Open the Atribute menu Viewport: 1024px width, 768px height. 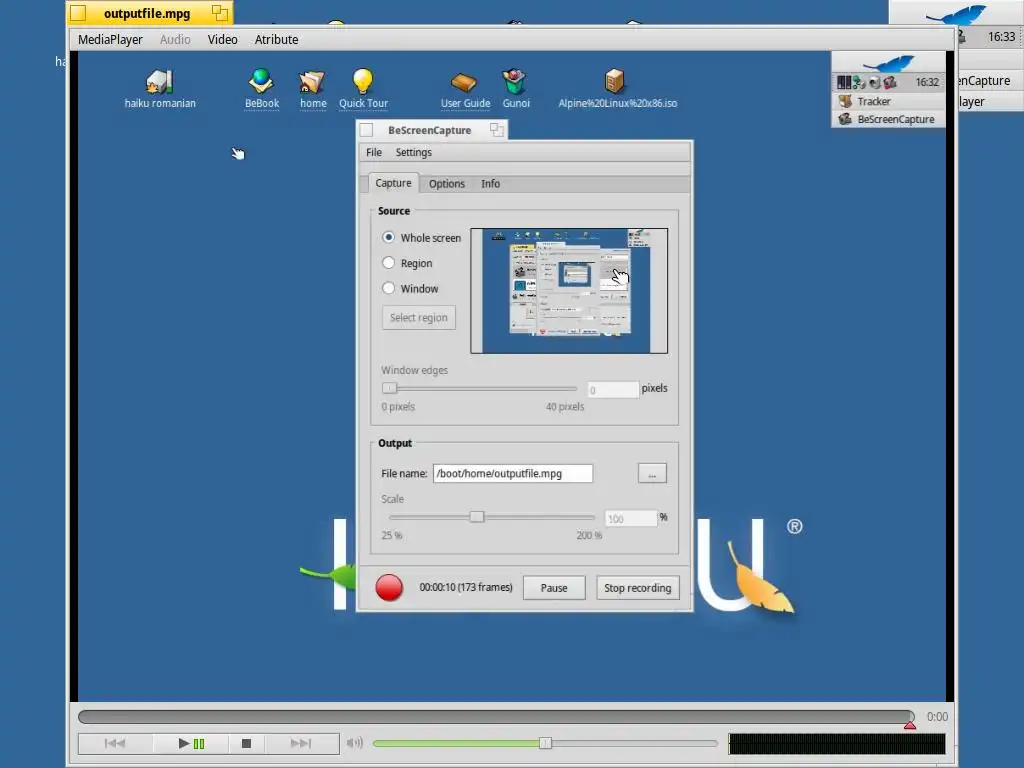tap(276, 39)
